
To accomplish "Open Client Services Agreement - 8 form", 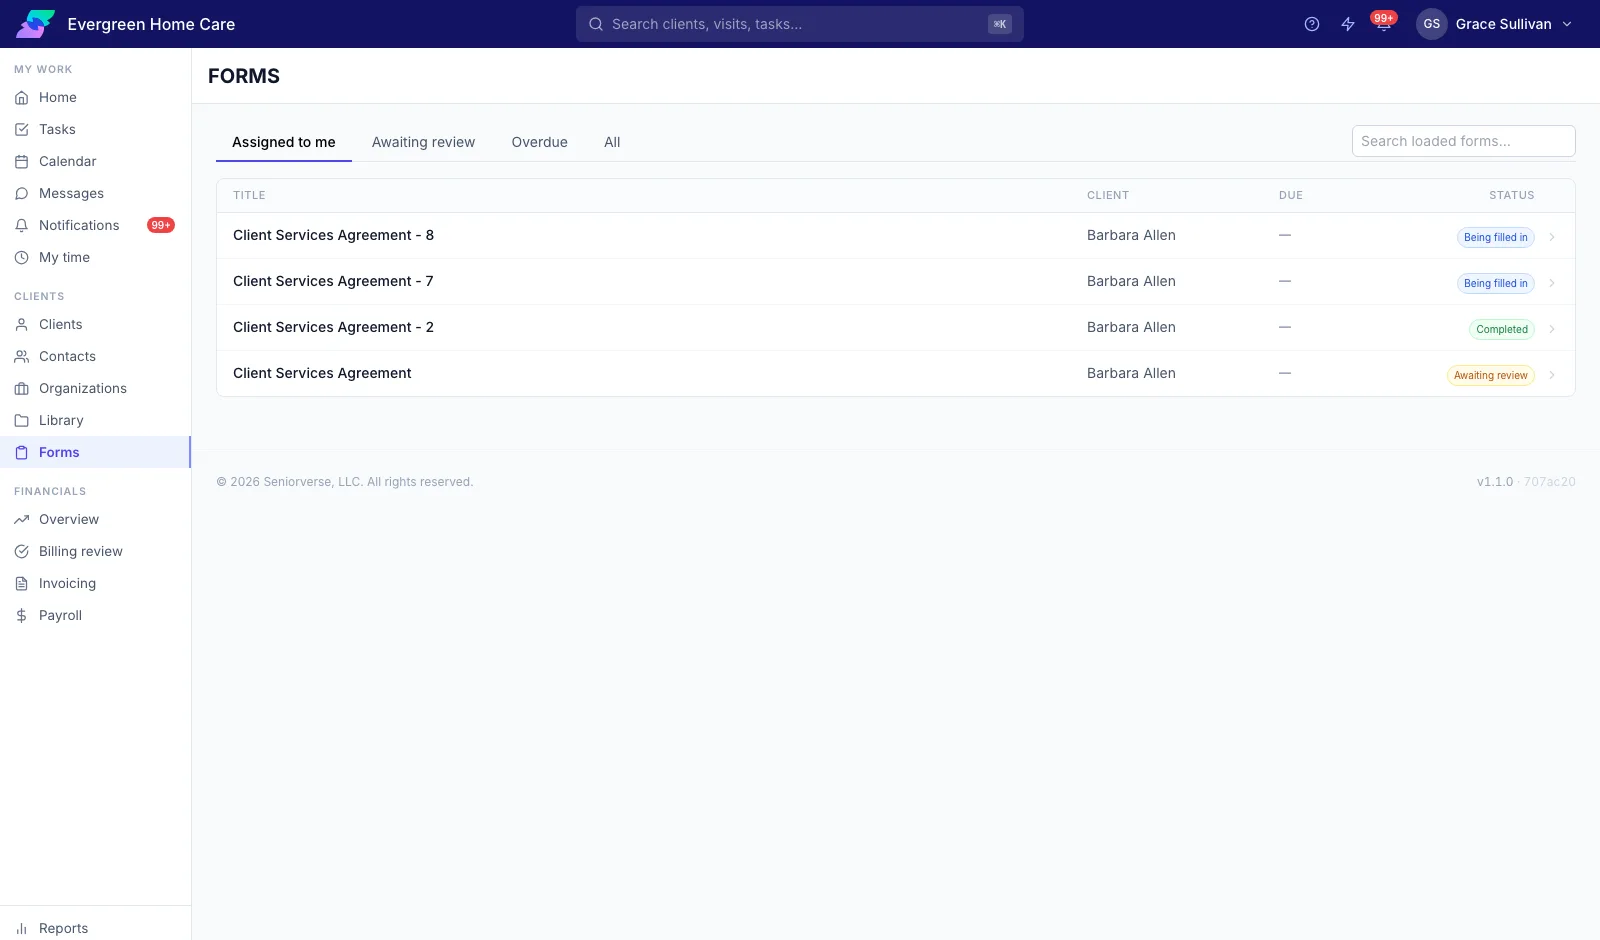I will tap(333, 235).
